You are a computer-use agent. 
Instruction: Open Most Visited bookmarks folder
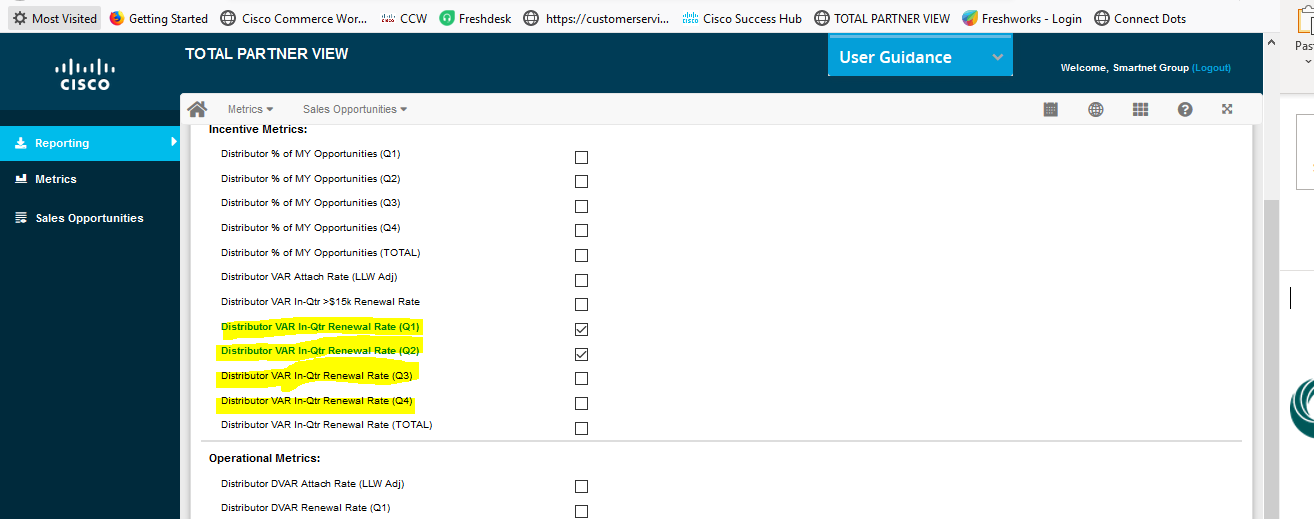[54, 18]
